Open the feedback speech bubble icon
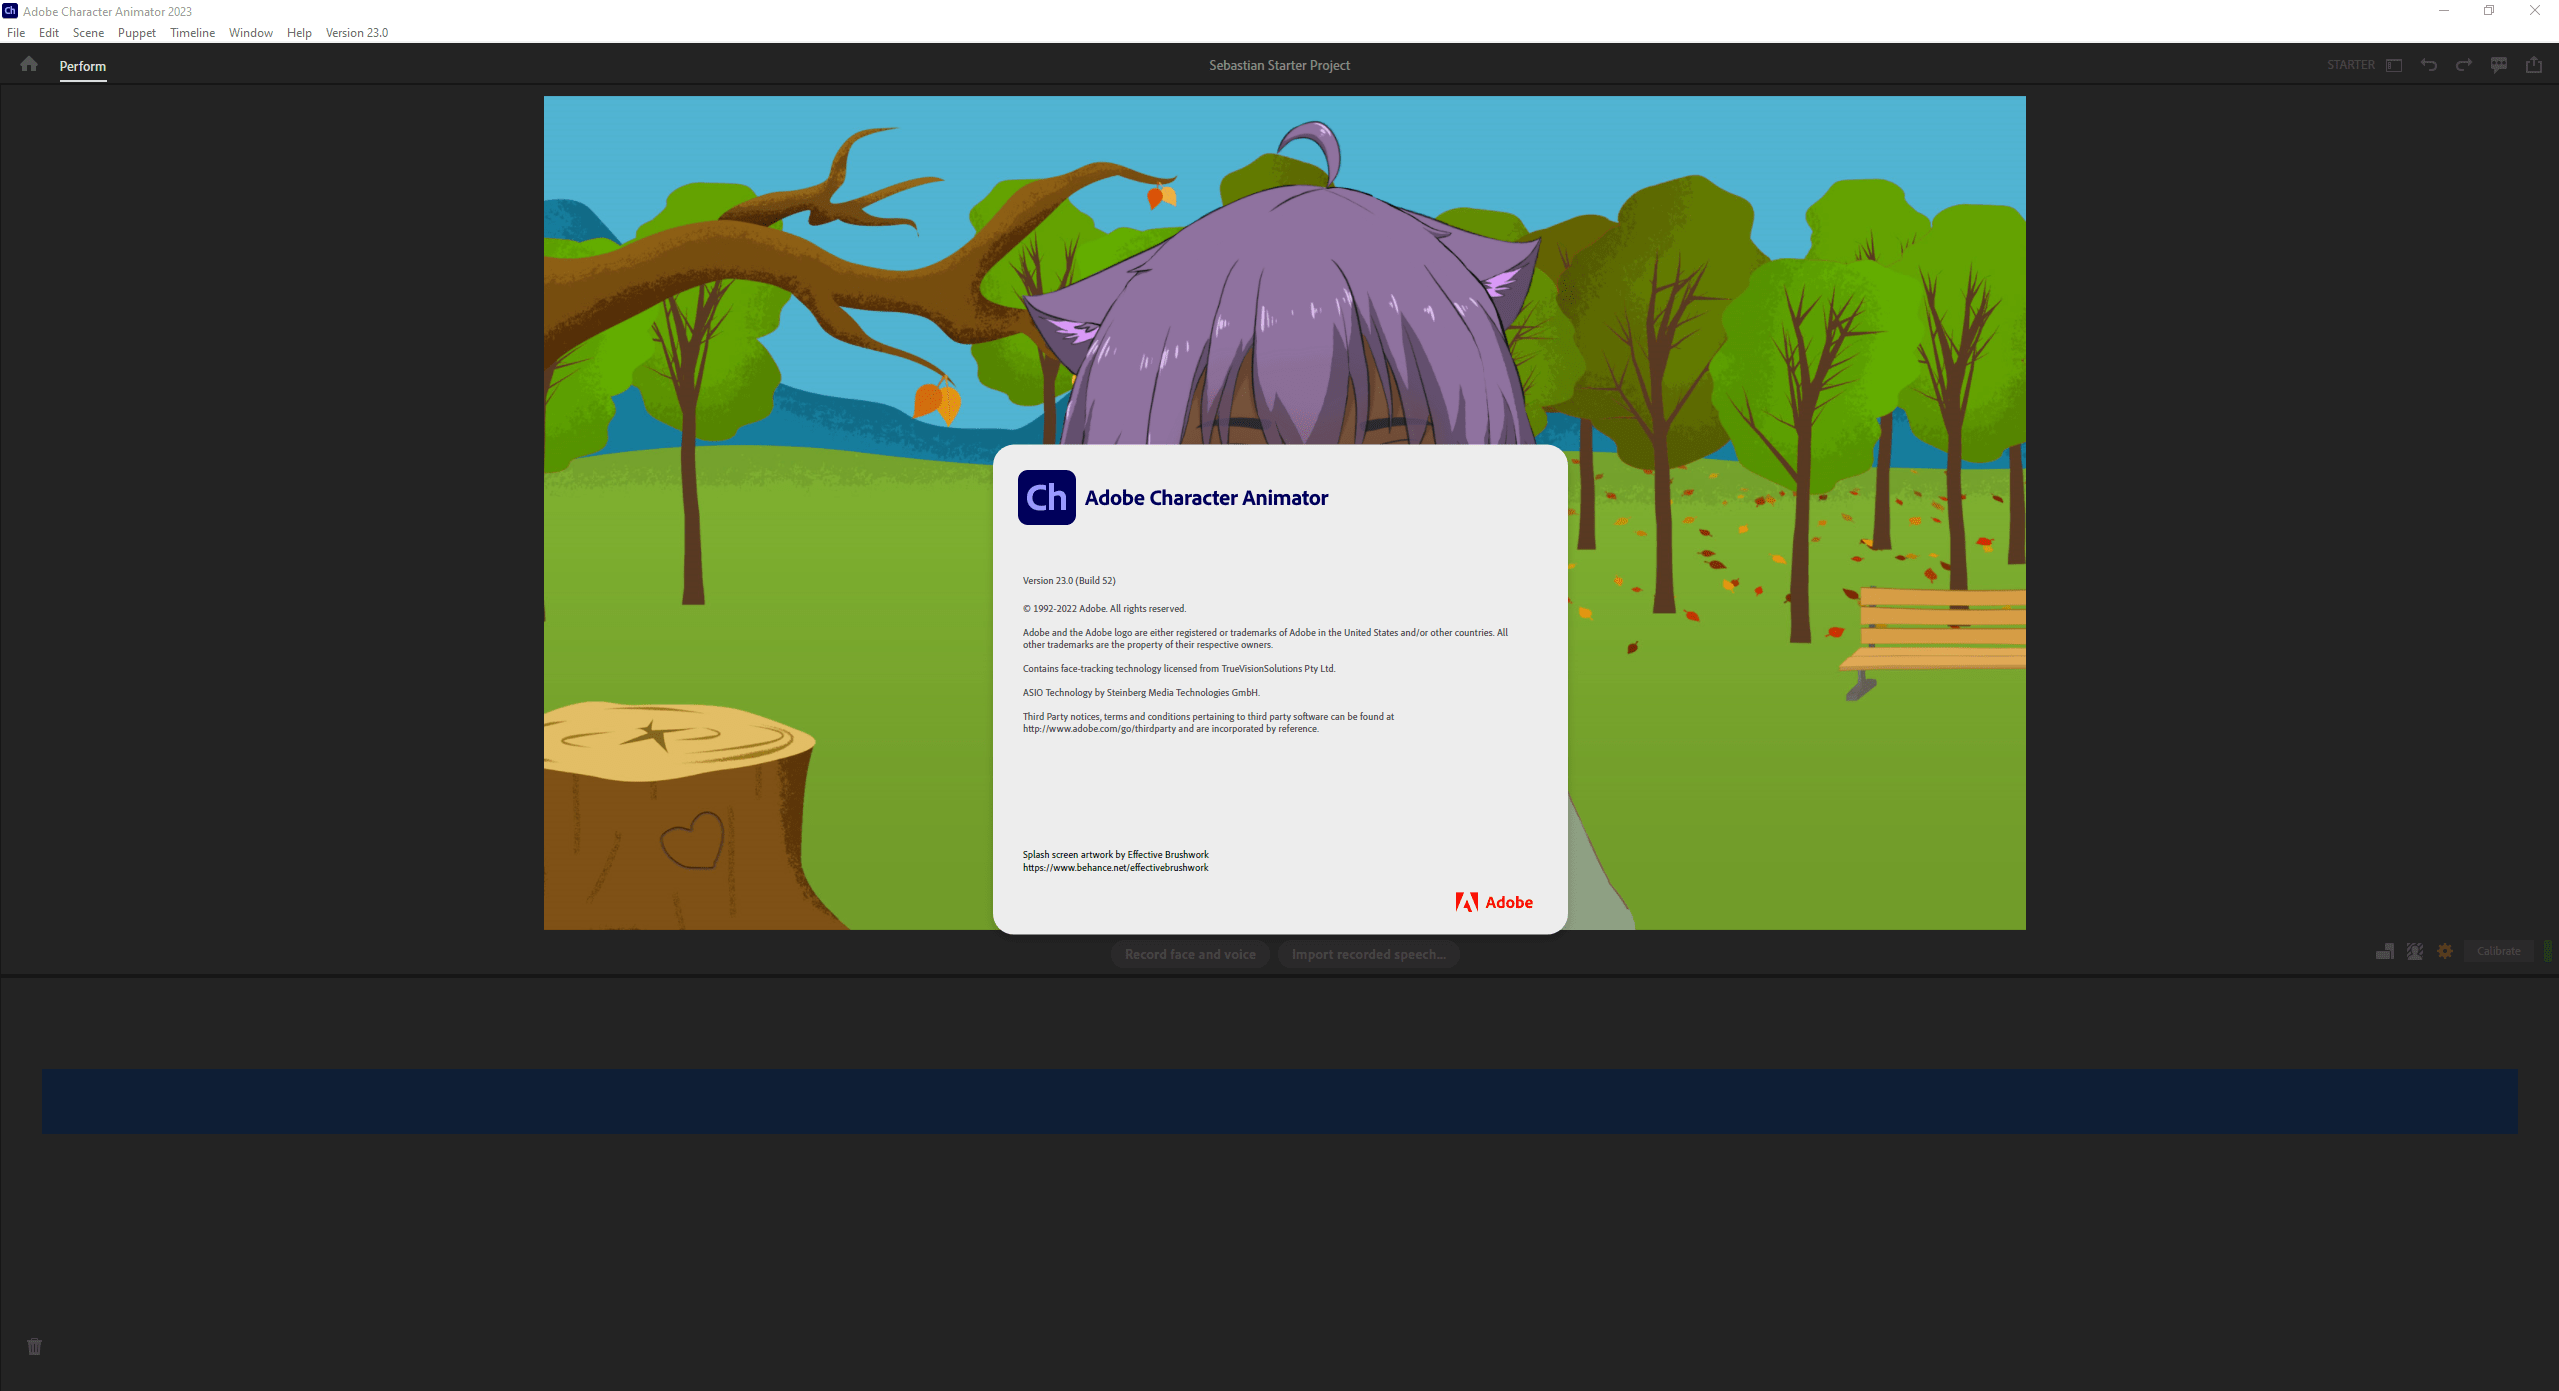This screenshot has height=1391, width=2559. point(2499,65)
